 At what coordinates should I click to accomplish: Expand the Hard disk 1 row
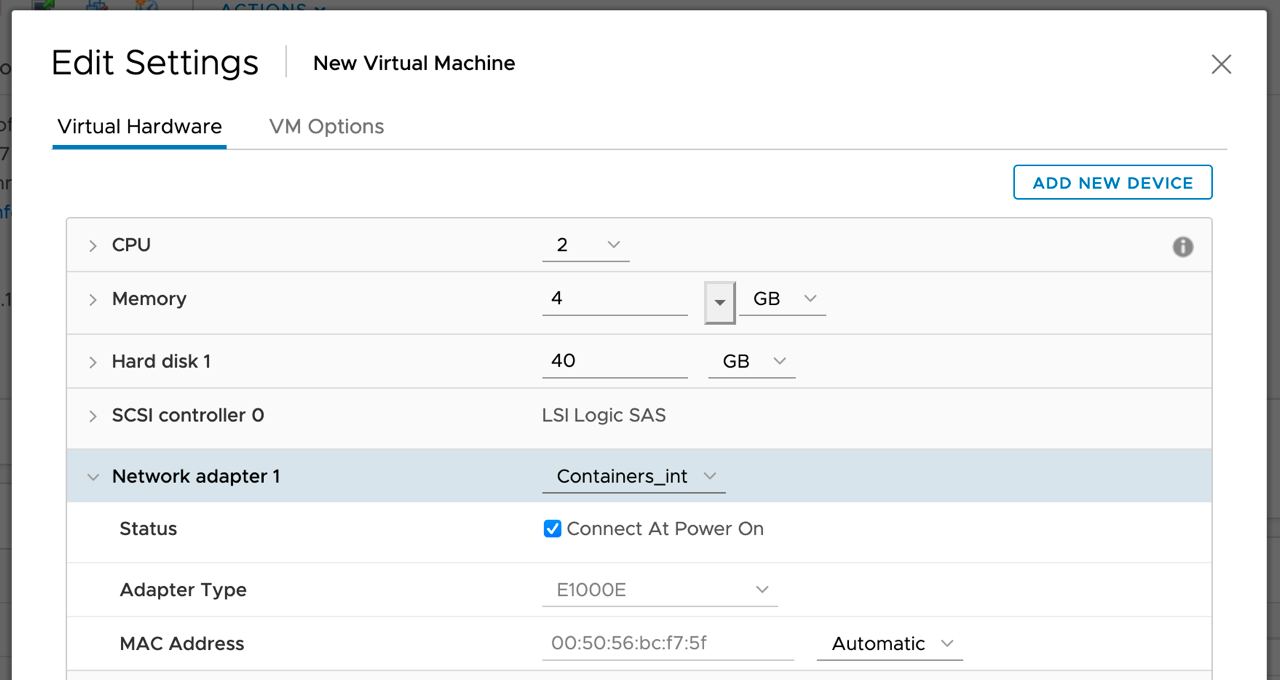(x=93, y=362)
